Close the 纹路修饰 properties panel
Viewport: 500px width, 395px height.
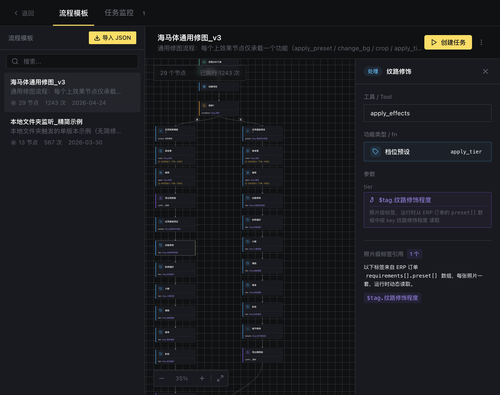point(485,71)
